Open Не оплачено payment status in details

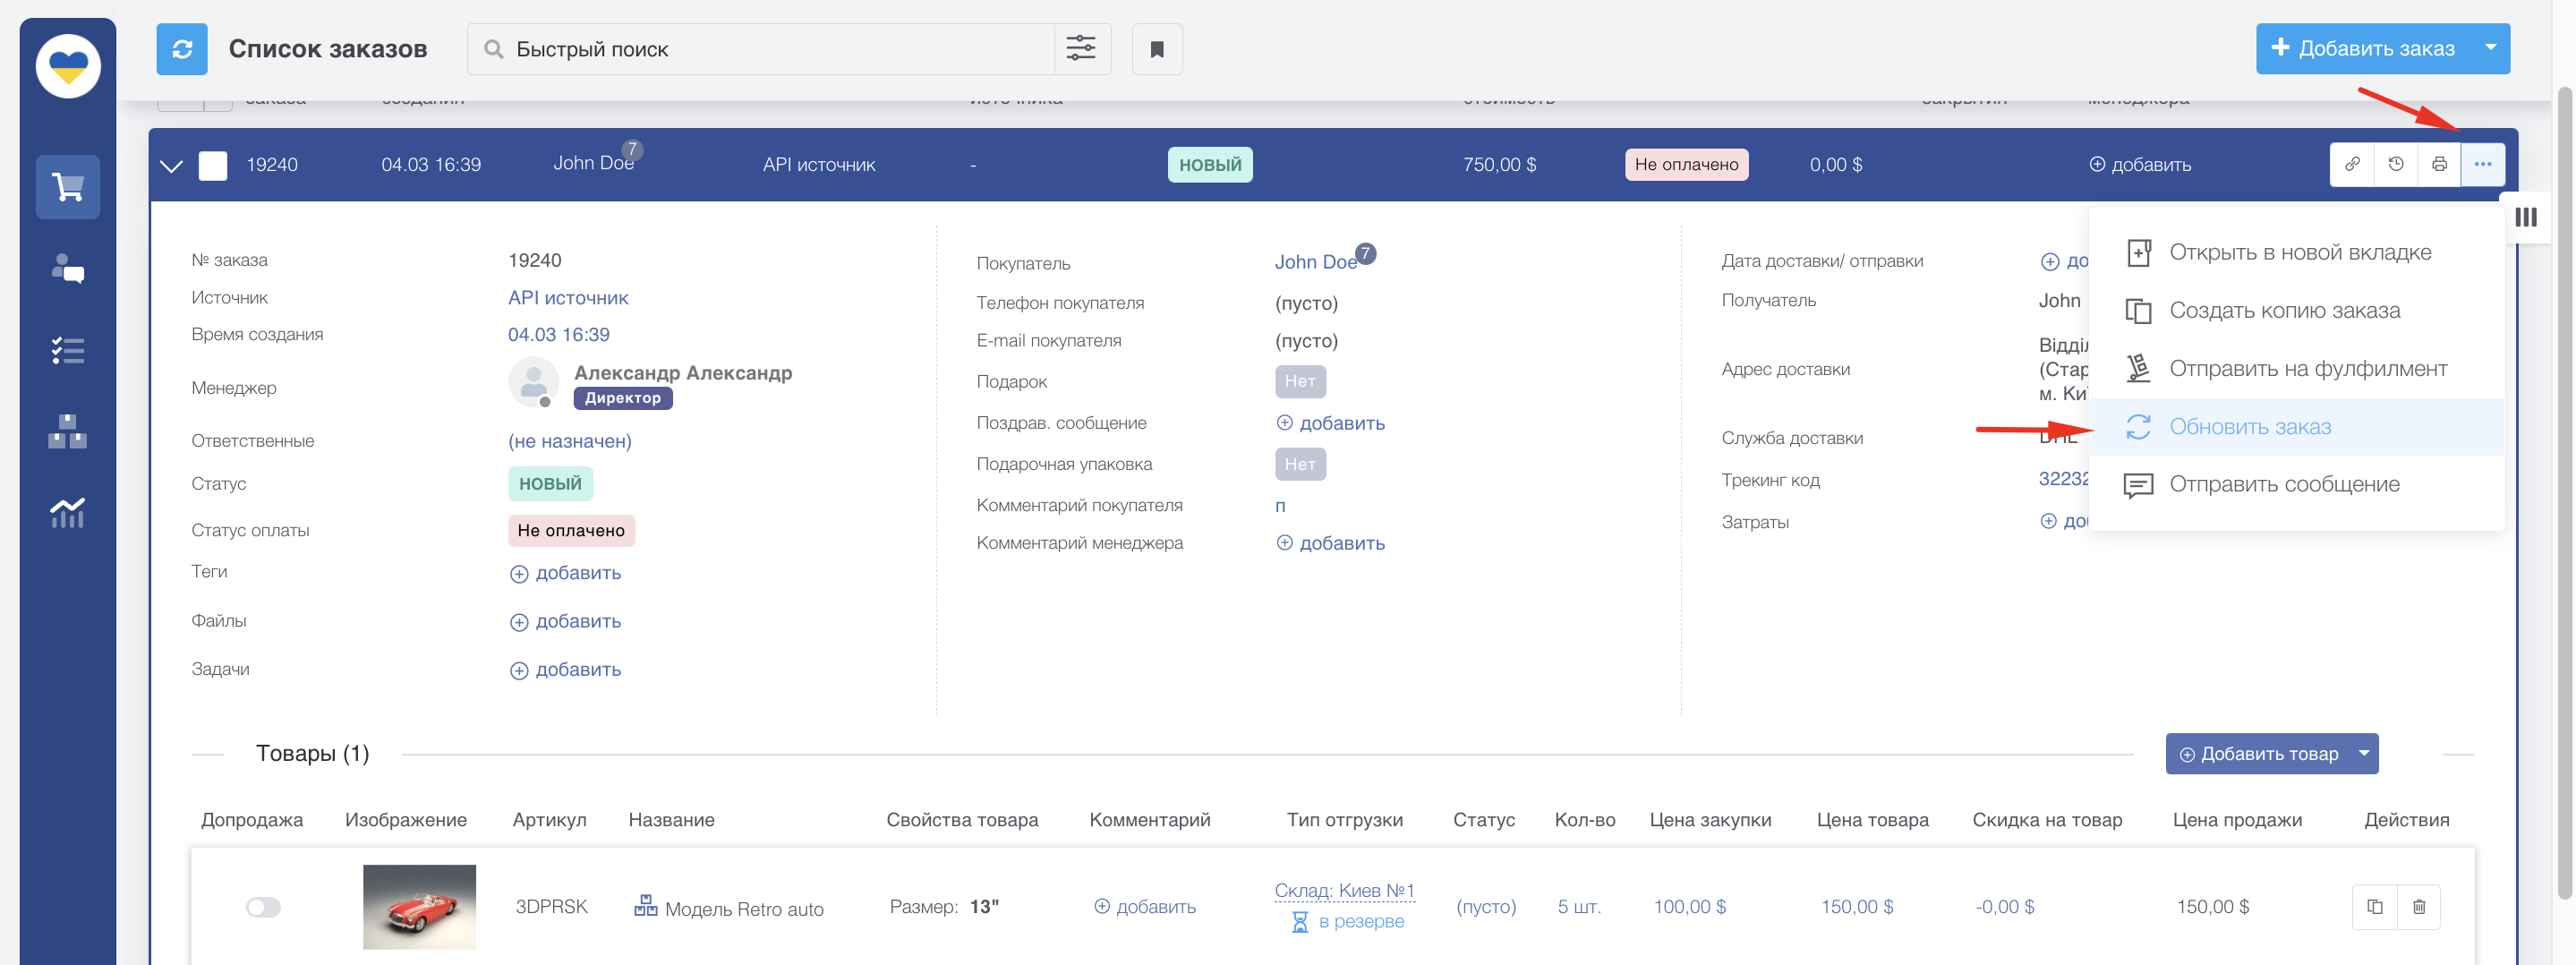pos(571,531)
